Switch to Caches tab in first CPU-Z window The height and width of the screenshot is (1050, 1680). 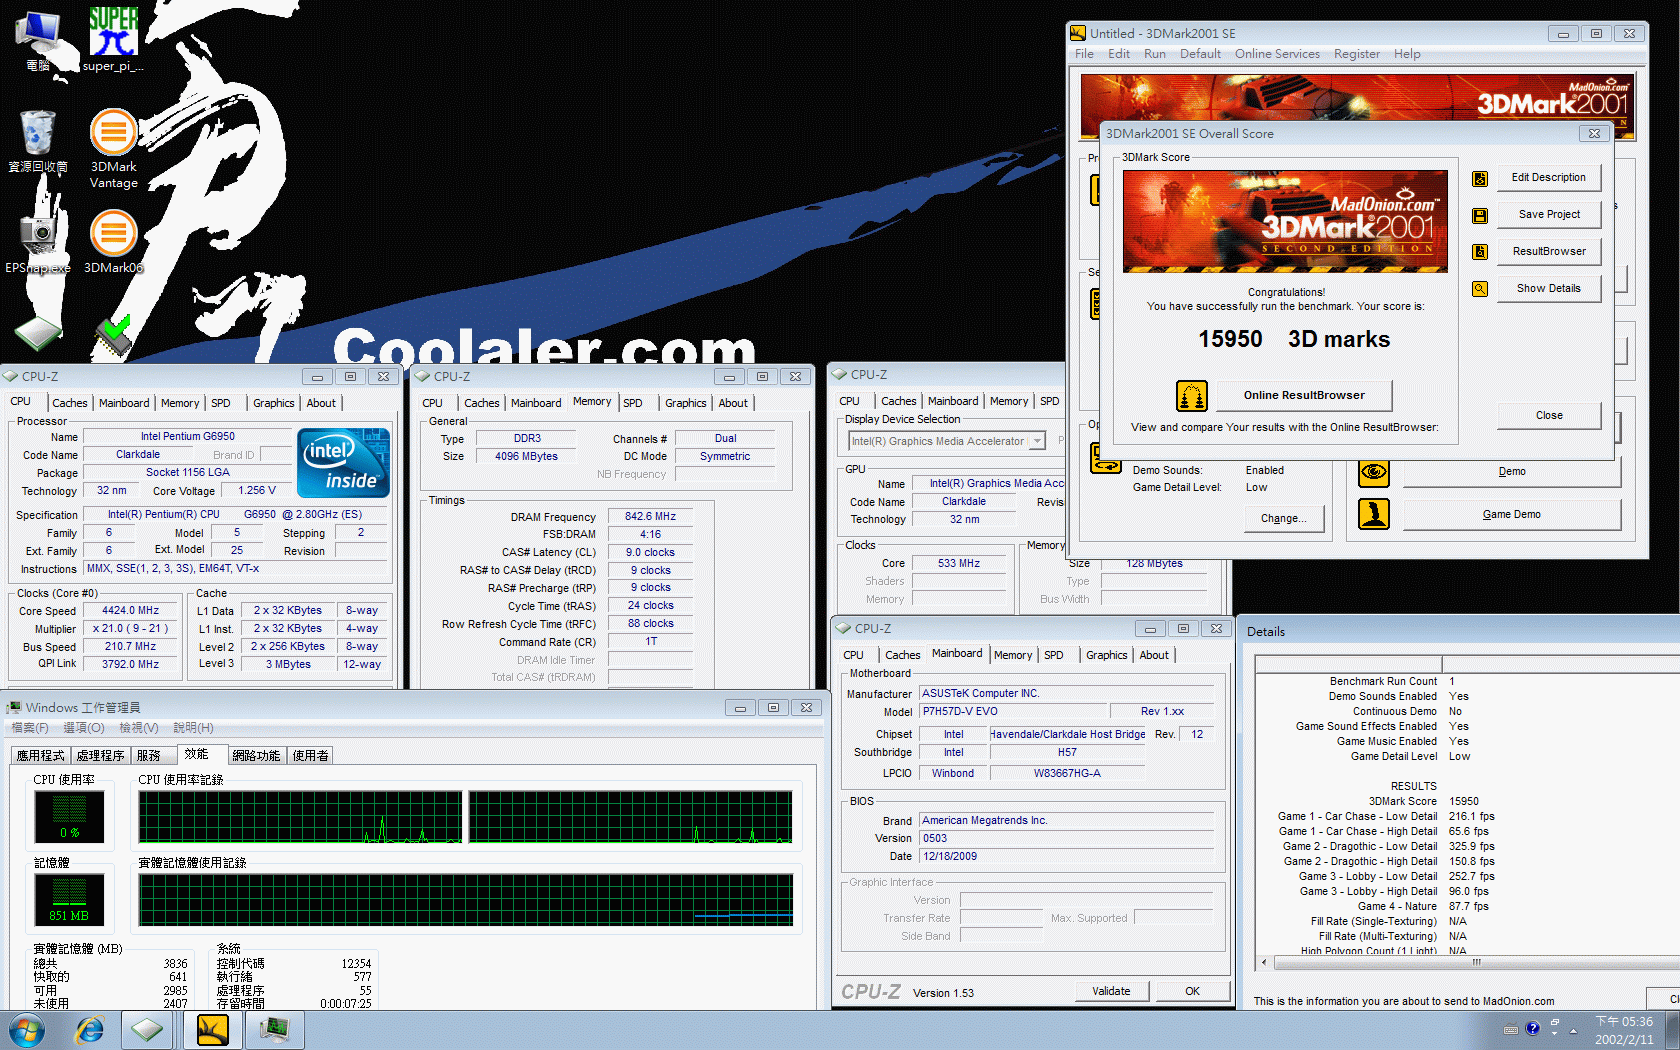tap(70, 403)
